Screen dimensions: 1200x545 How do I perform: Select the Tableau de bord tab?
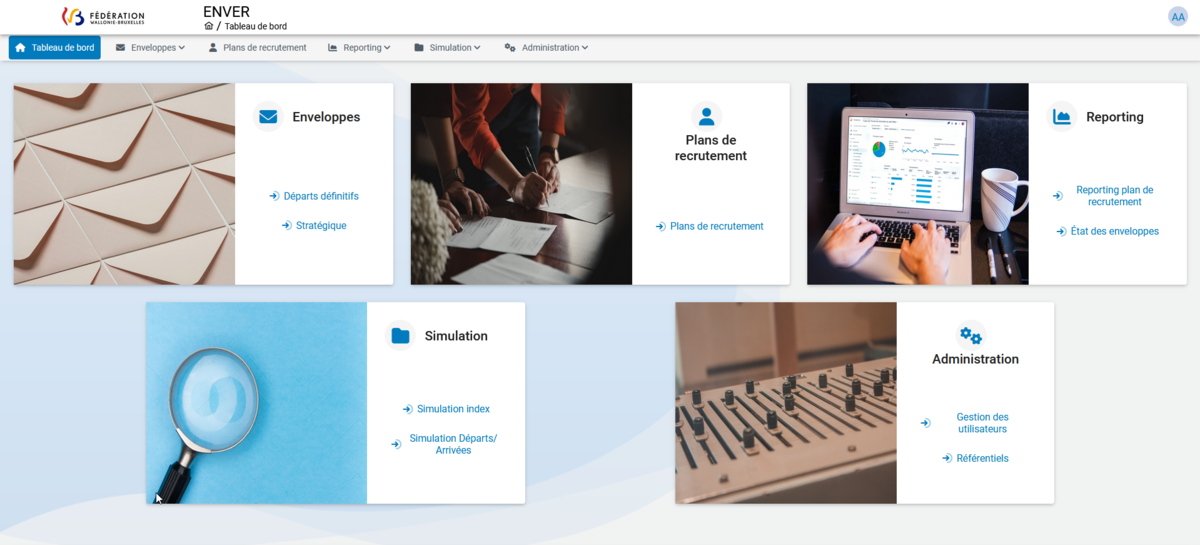[x=55, y=48]
